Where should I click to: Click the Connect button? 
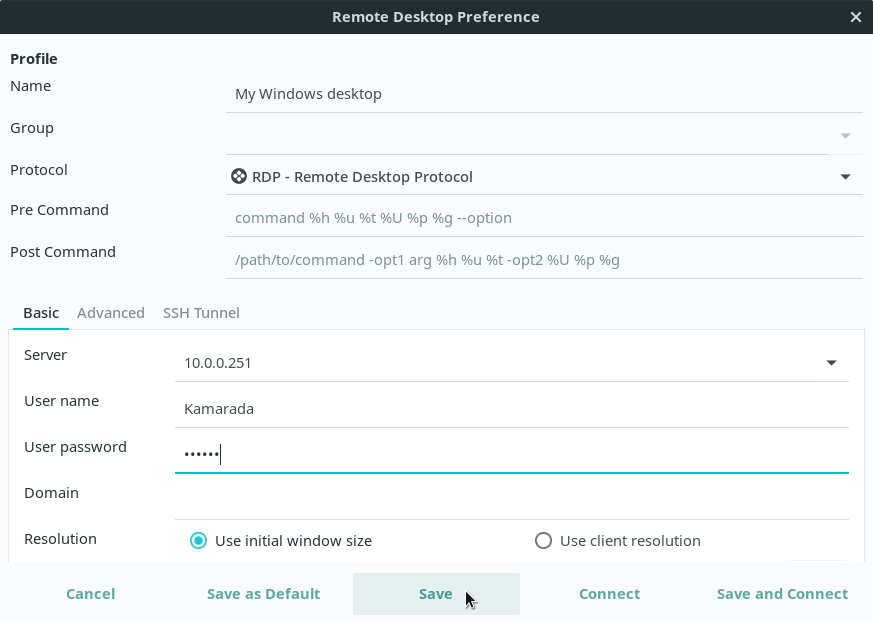pyautogui.click(x=609, y=594)
